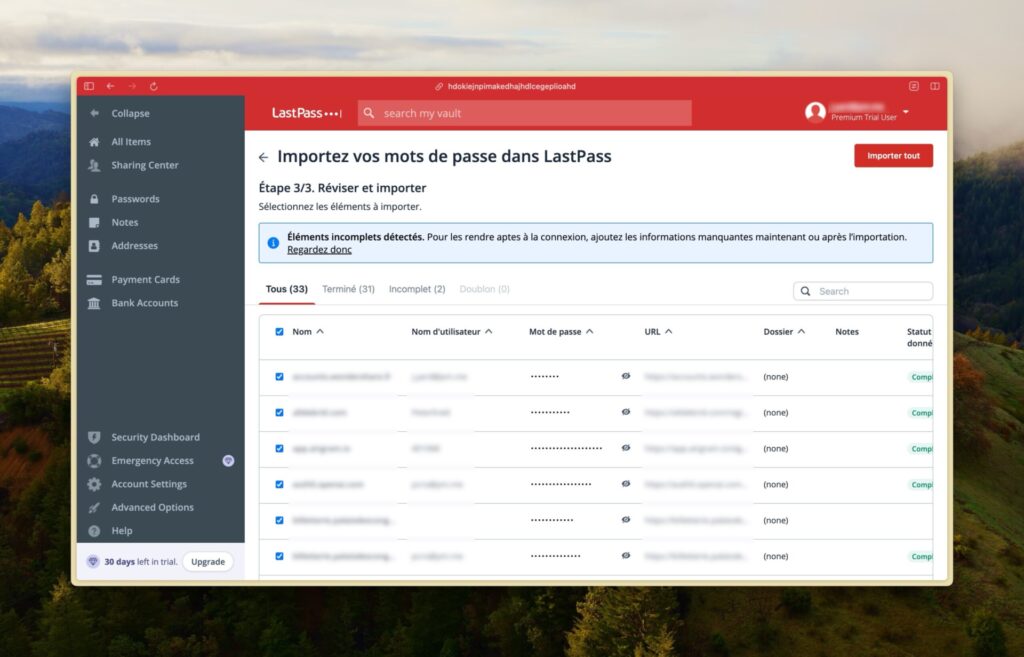Select the Passwords padlock icon

pyautogui.click(x=94, y=199)
